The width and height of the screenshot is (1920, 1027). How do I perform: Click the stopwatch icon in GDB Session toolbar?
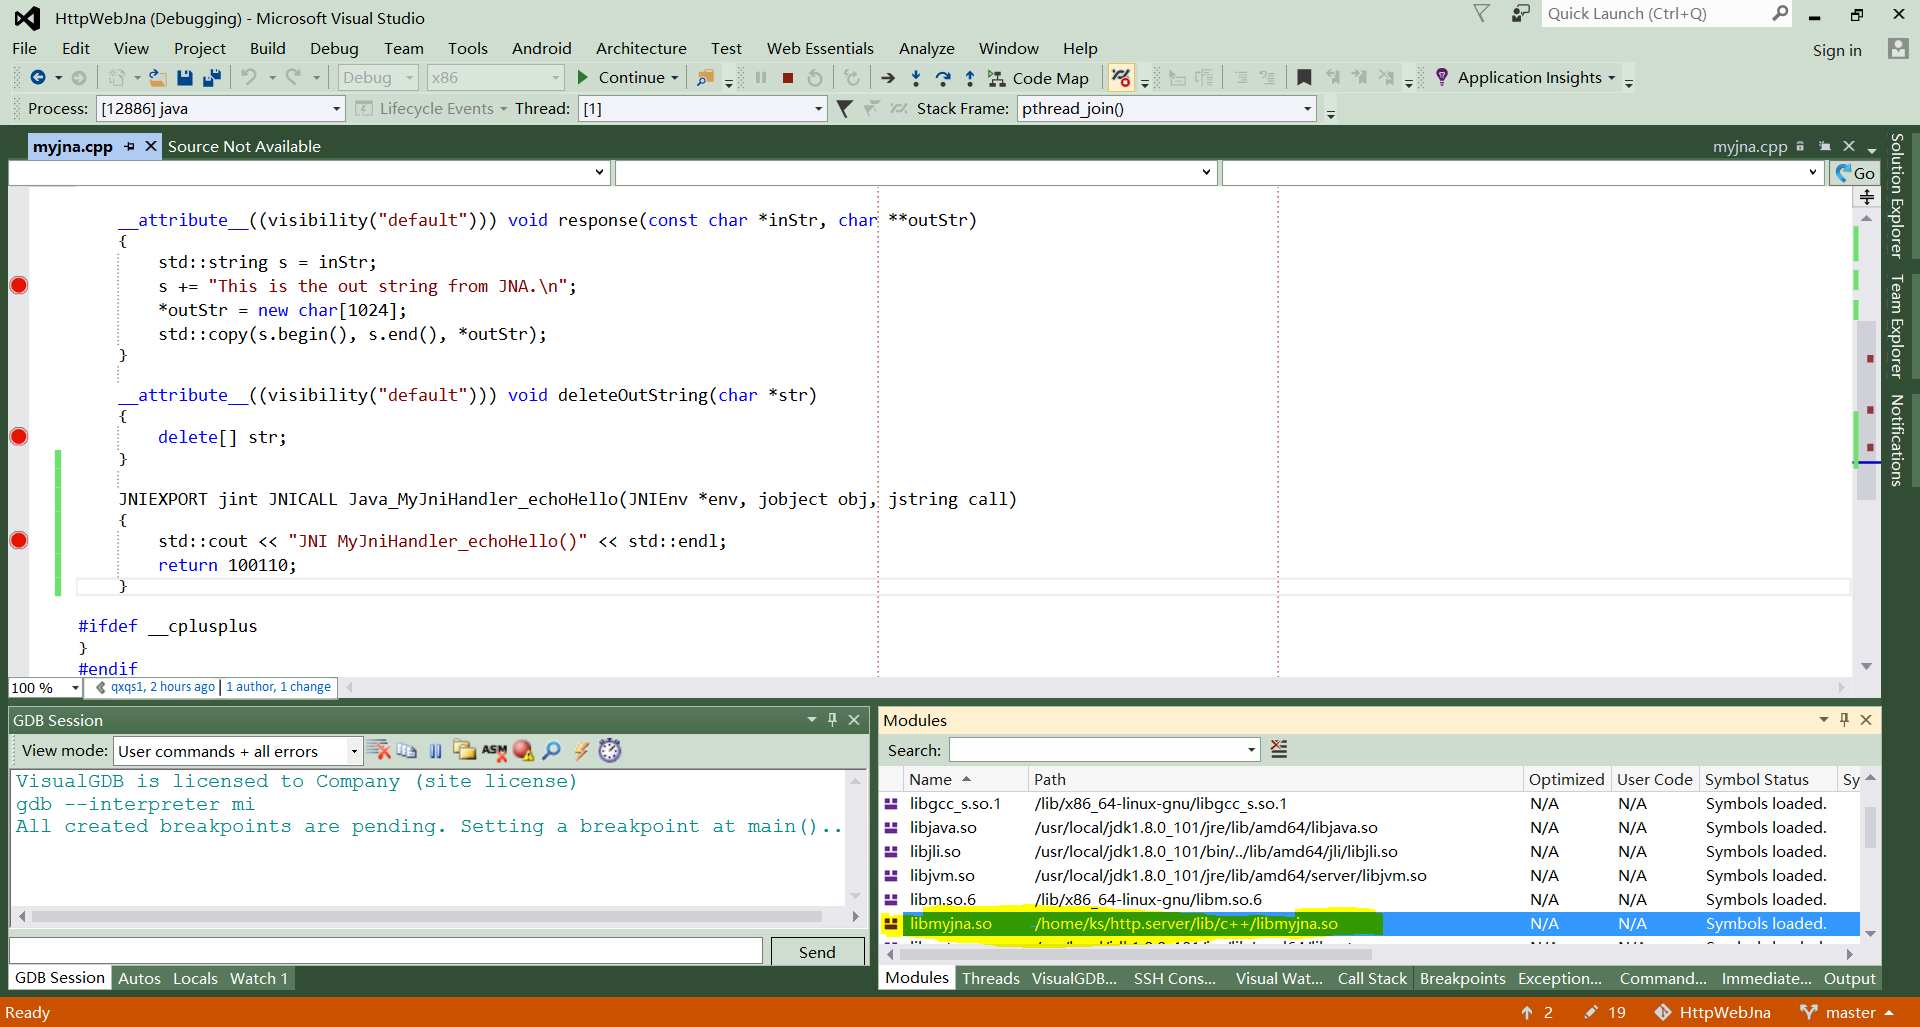click(x=610, y=750)
